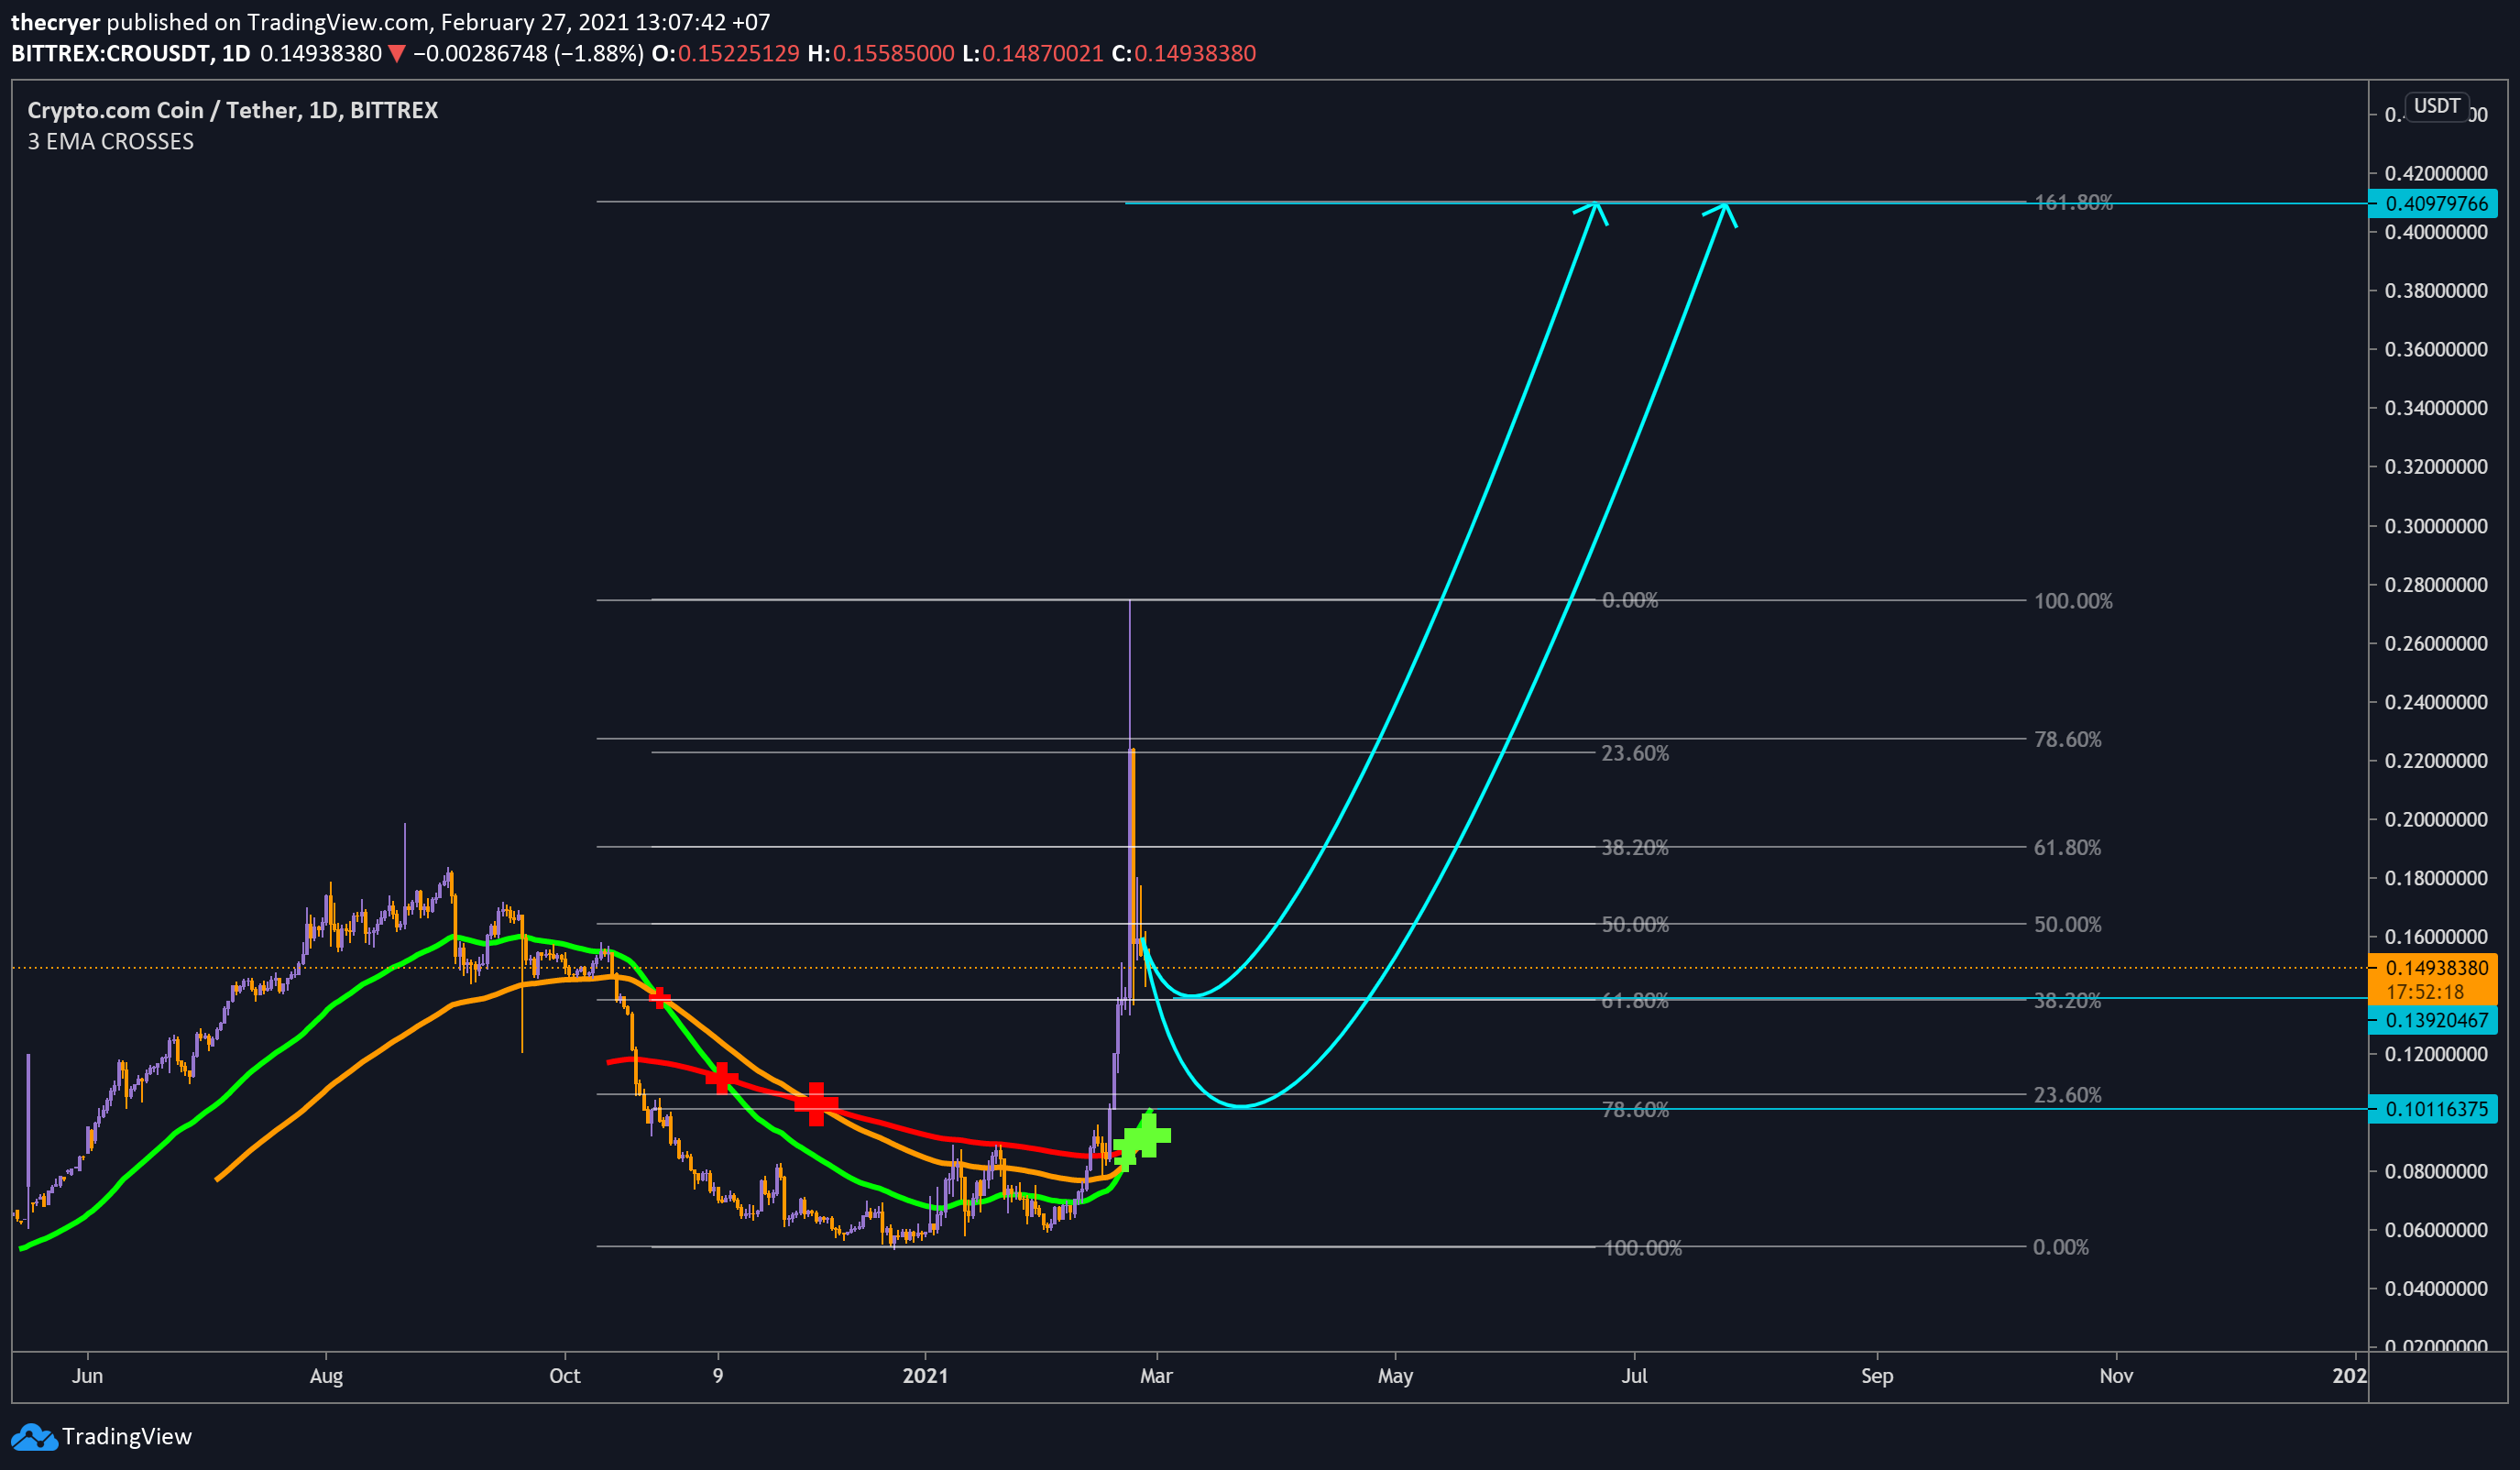
Task: Click the open price value O:0.15225129
Action: point(726,54)
